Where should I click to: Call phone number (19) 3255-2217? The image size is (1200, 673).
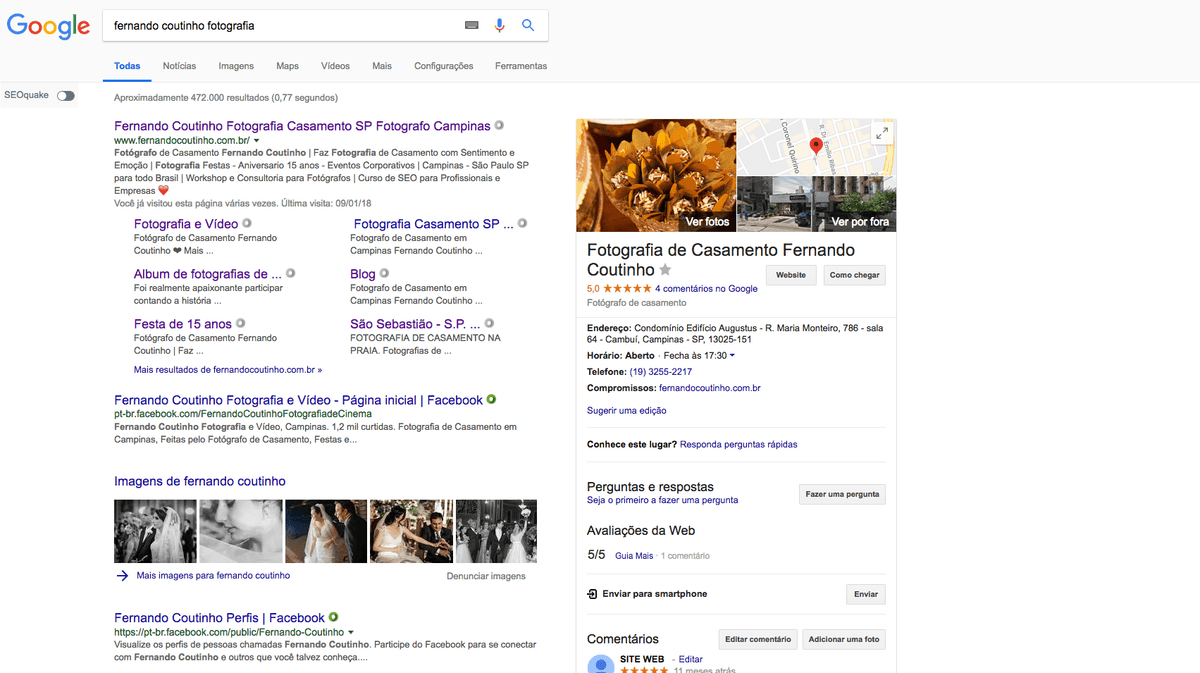point(660,372)
